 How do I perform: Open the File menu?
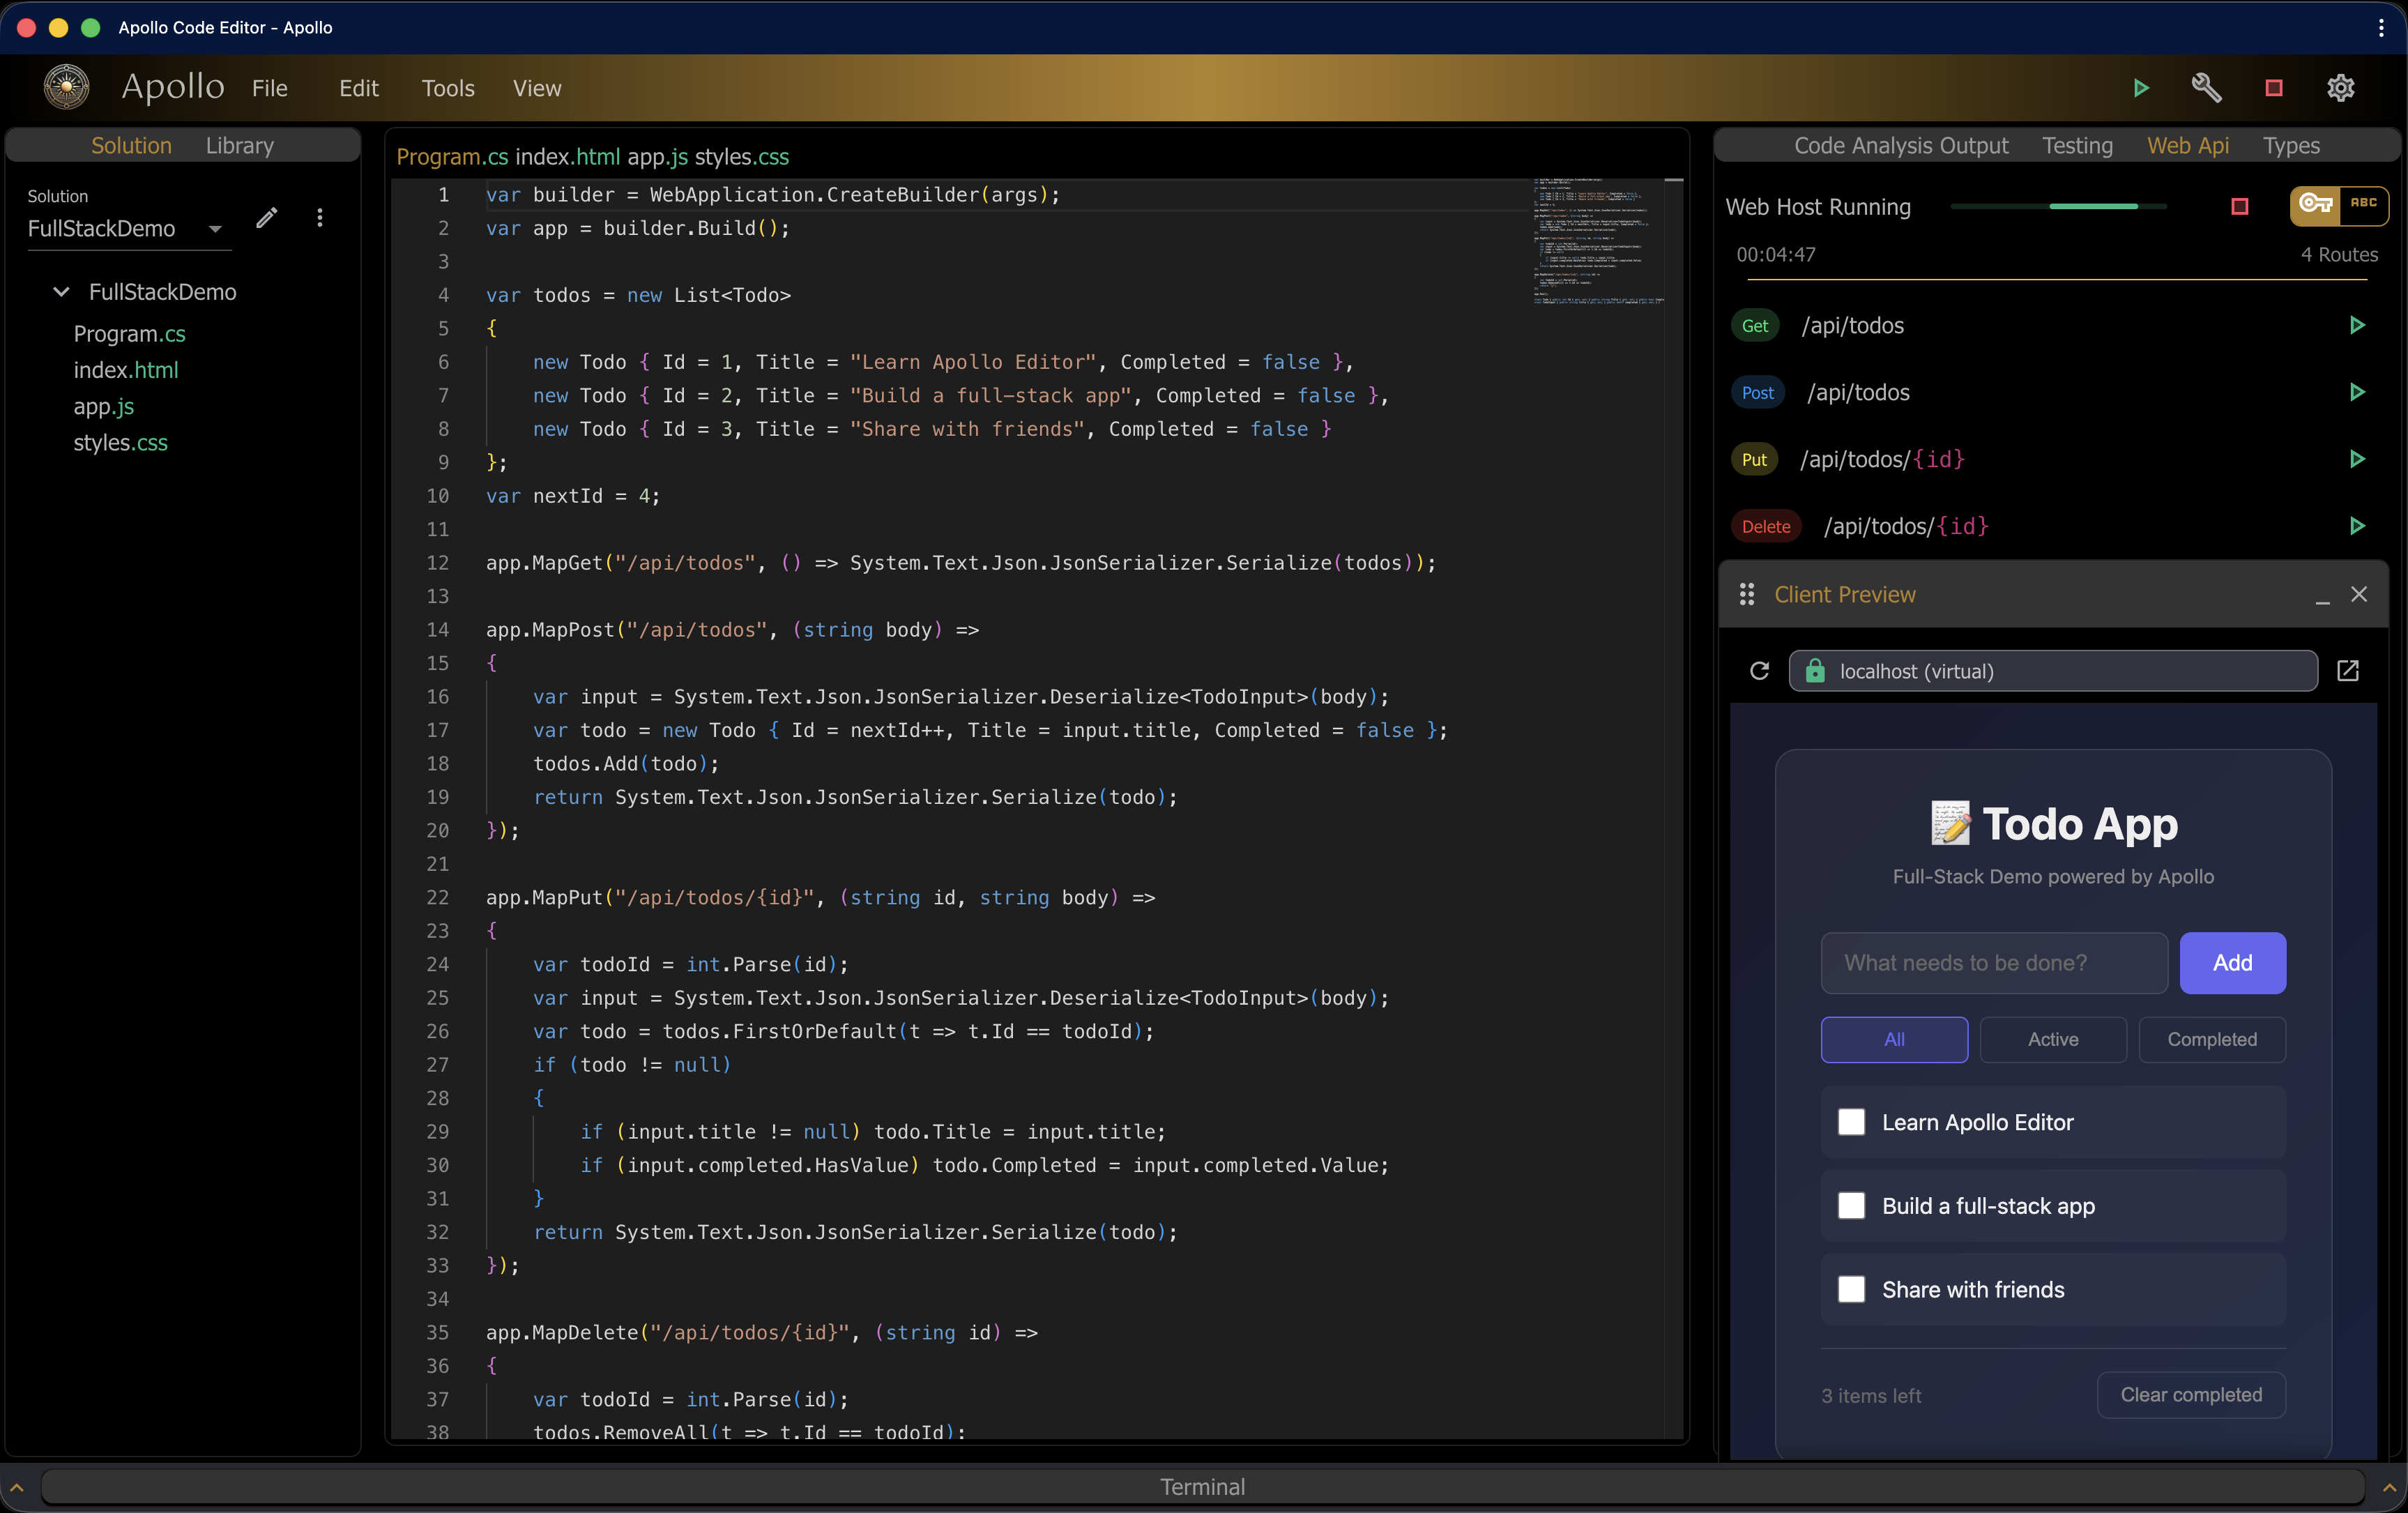point(269,88)
